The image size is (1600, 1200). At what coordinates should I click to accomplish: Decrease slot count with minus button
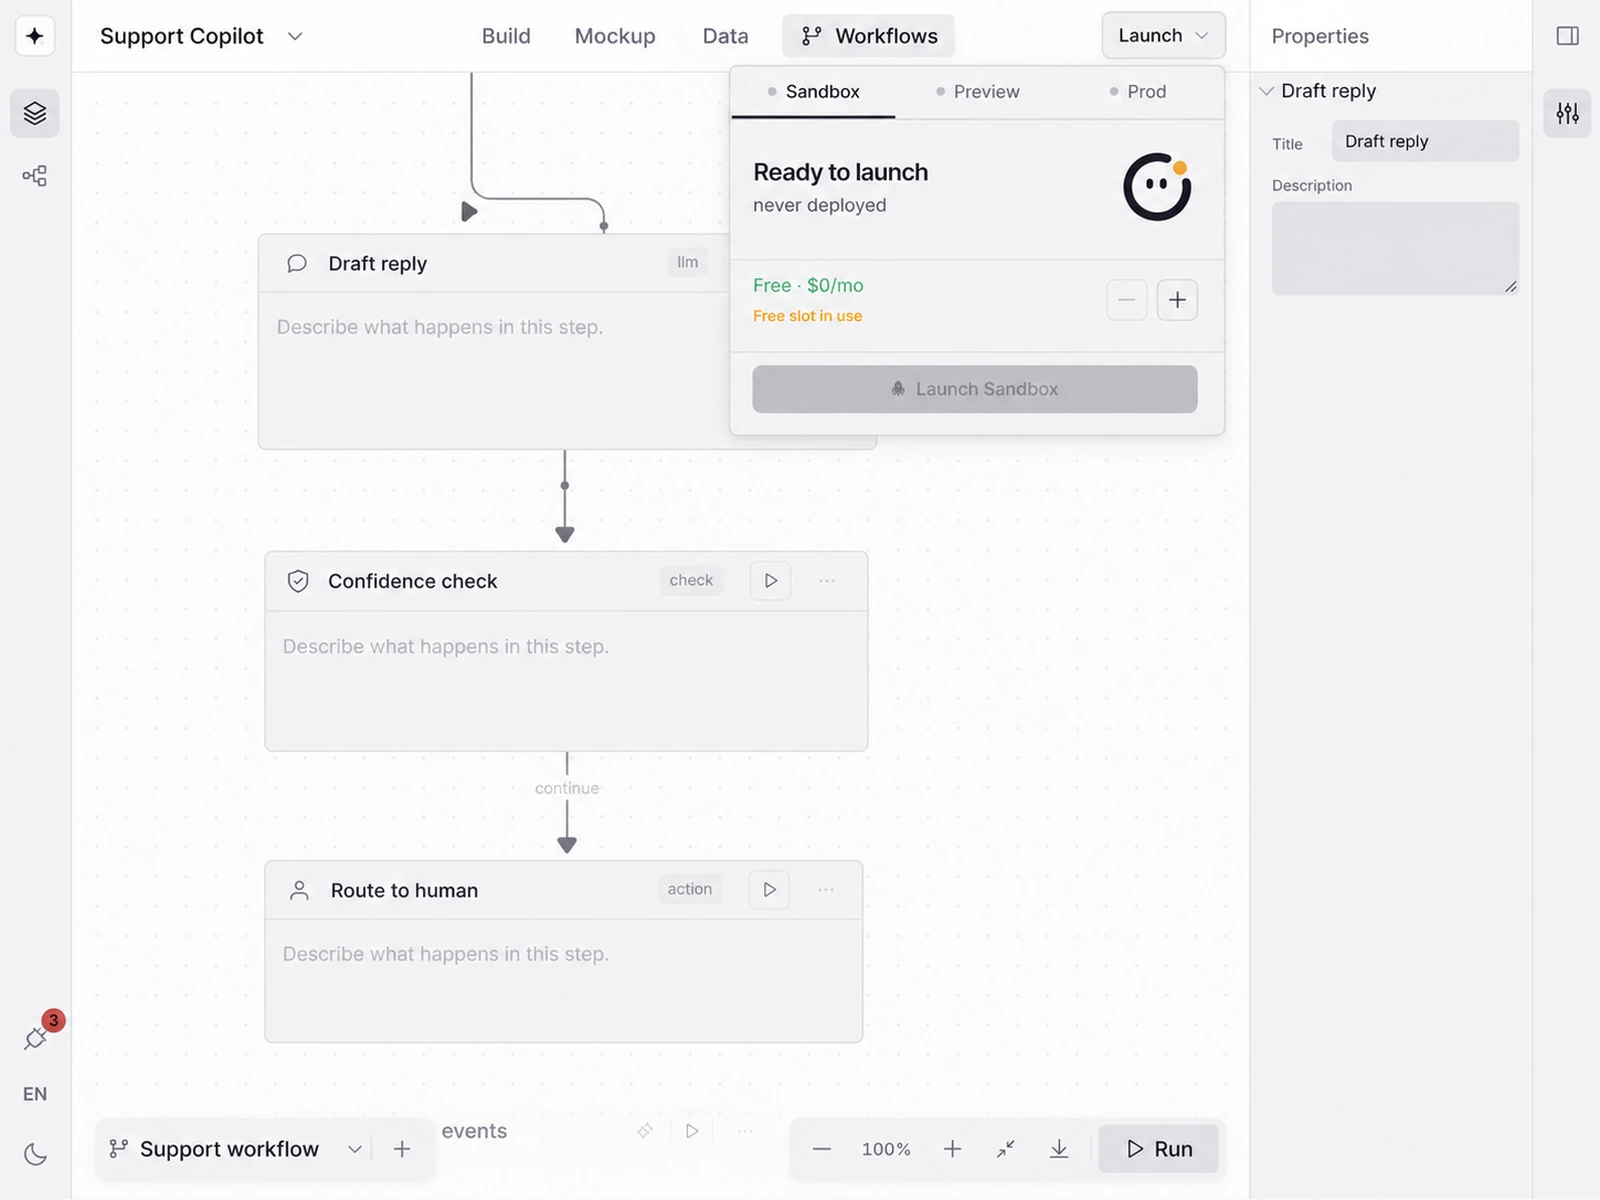(x=1126, y=300)
